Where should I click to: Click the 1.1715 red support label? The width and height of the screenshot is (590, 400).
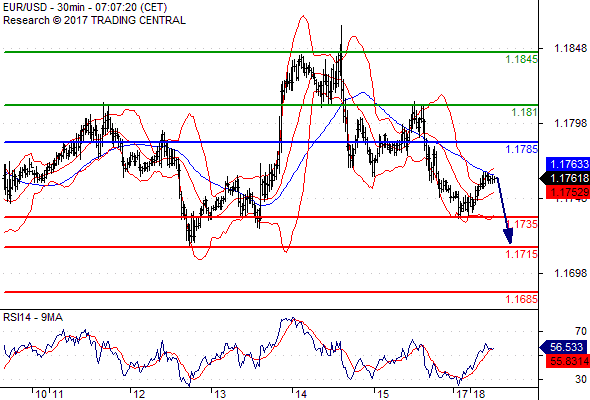521,254
